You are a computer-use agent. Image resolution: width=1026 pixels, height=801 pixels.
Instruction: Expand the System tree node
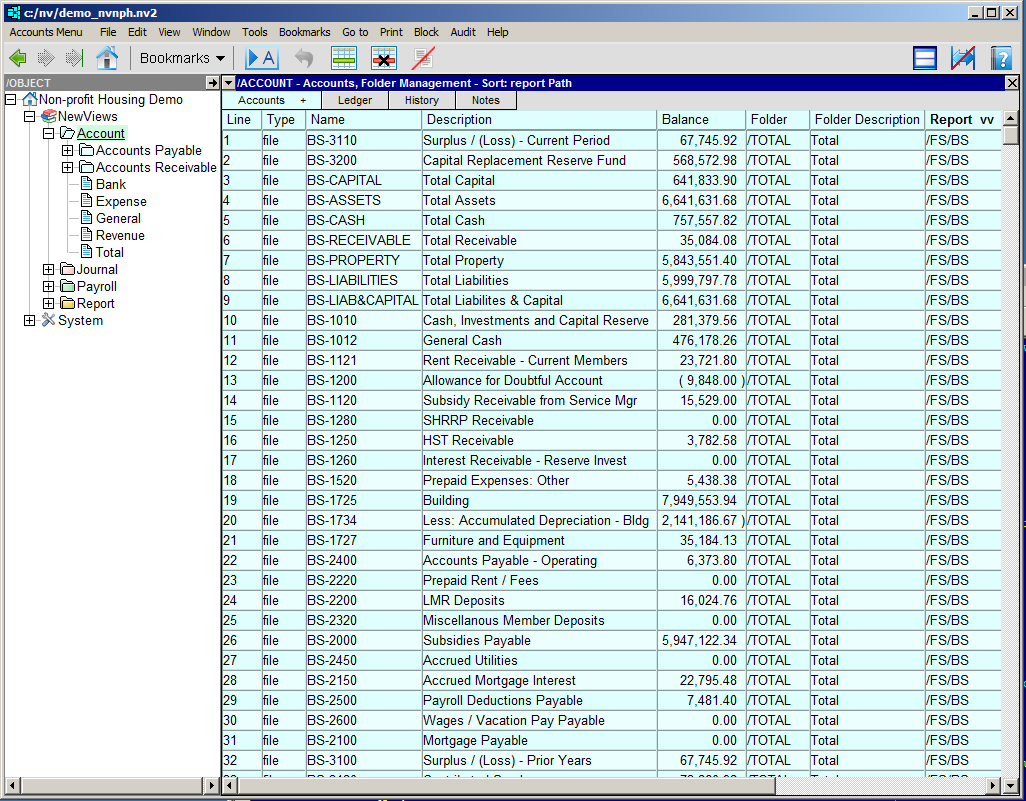tap(30, 321)
